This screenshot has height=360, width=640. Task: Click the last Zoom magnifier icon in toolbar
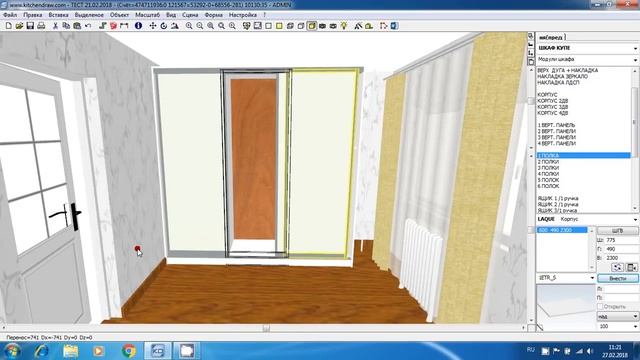232,26
